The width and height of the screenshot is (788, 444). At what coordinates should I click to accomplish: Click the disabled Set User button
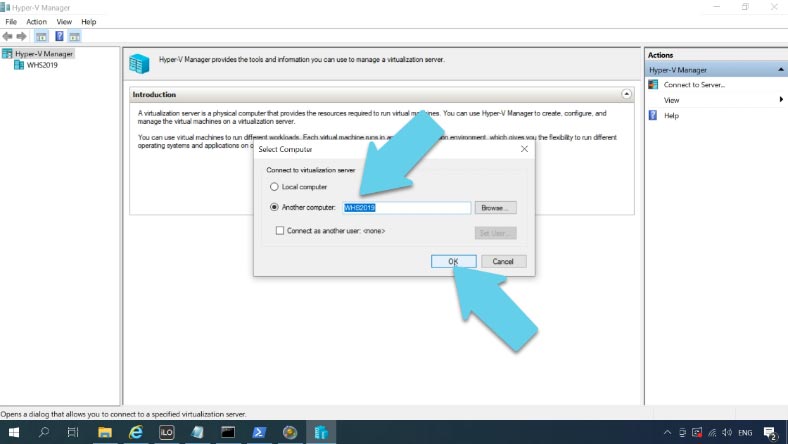point(495,233)
